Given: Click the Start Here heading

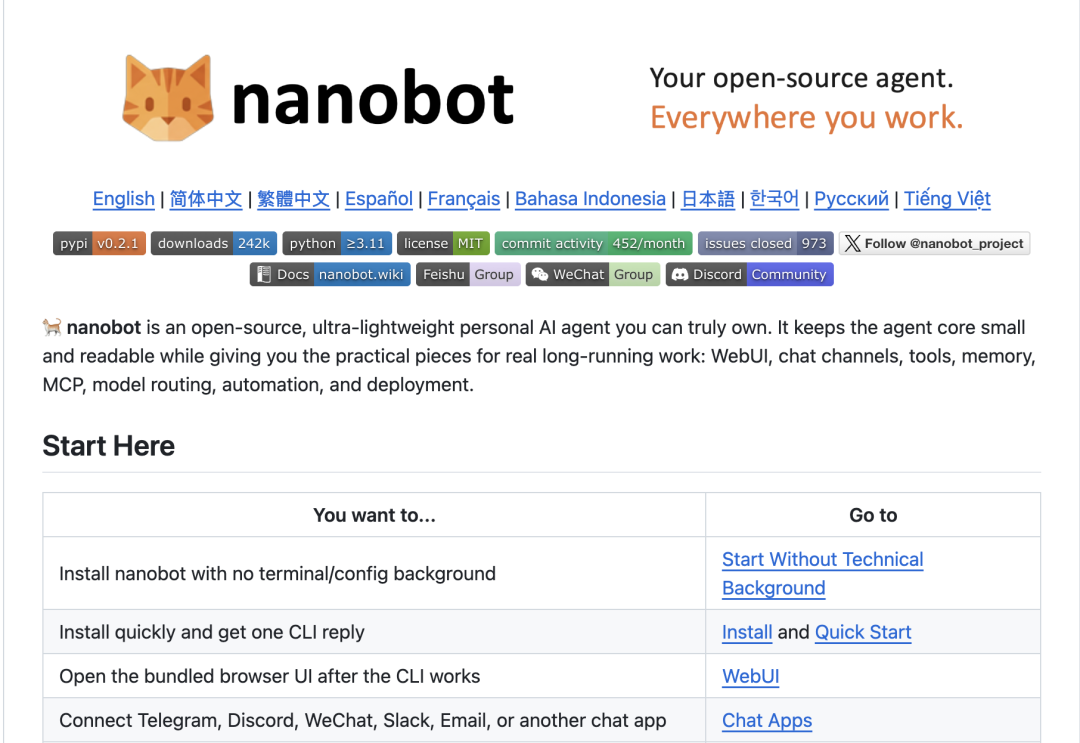Looking at the screenshot, I should (109, 446).
